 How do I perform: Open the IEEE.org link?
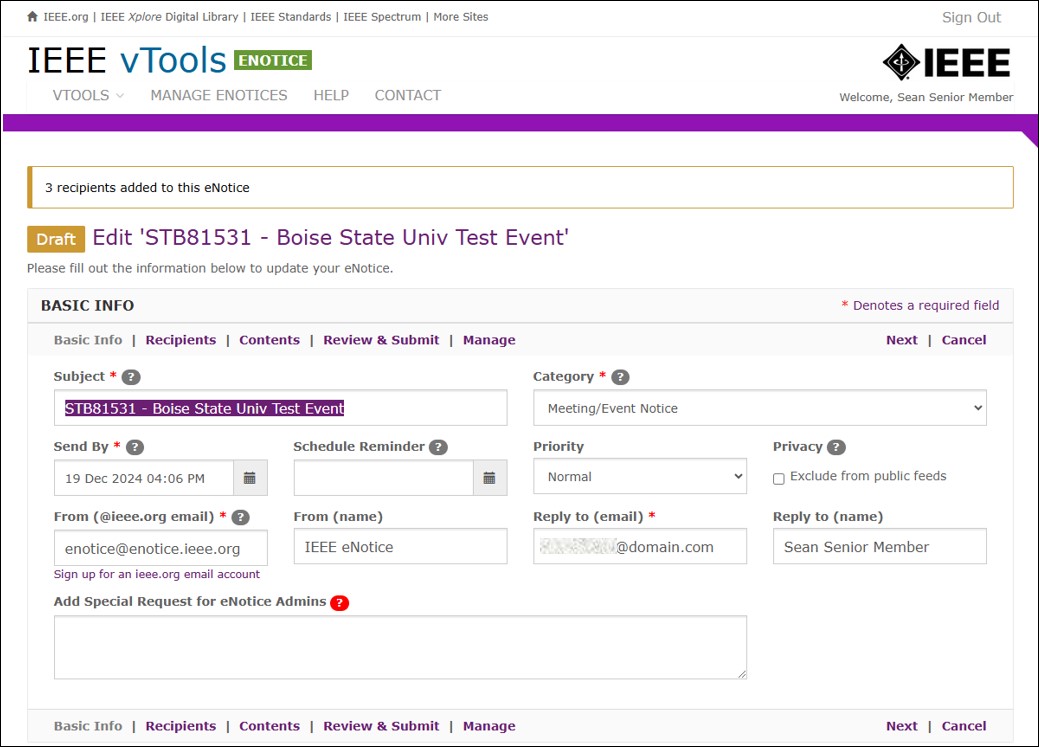[66, 17]
